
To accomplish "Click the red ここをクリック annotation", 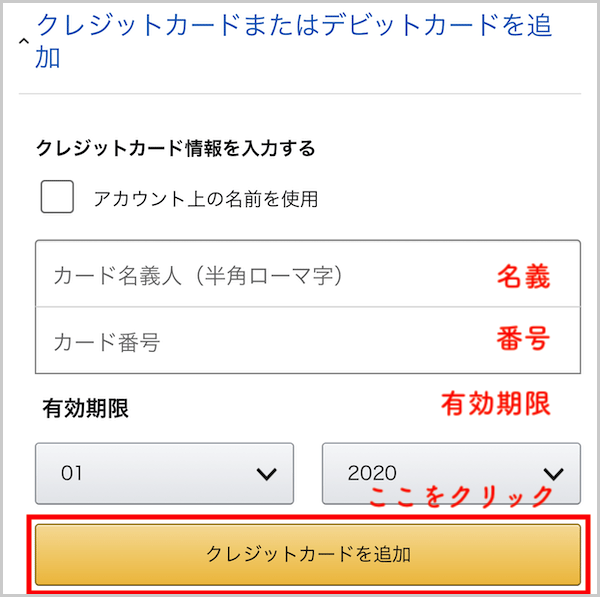I will [x=461, y=496].
